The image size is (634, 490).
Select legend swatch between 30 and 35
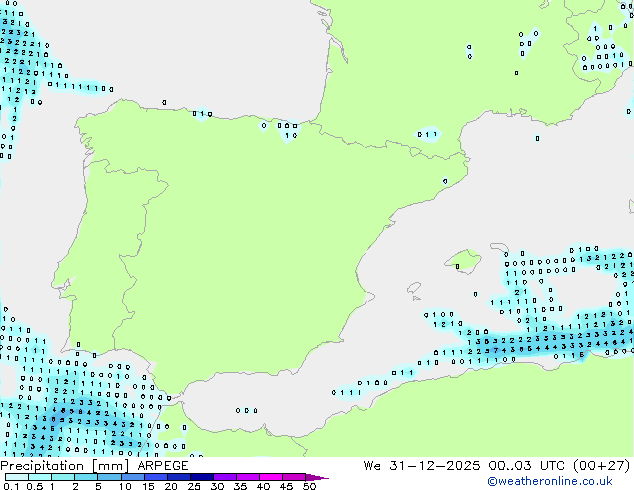(225, 477)
